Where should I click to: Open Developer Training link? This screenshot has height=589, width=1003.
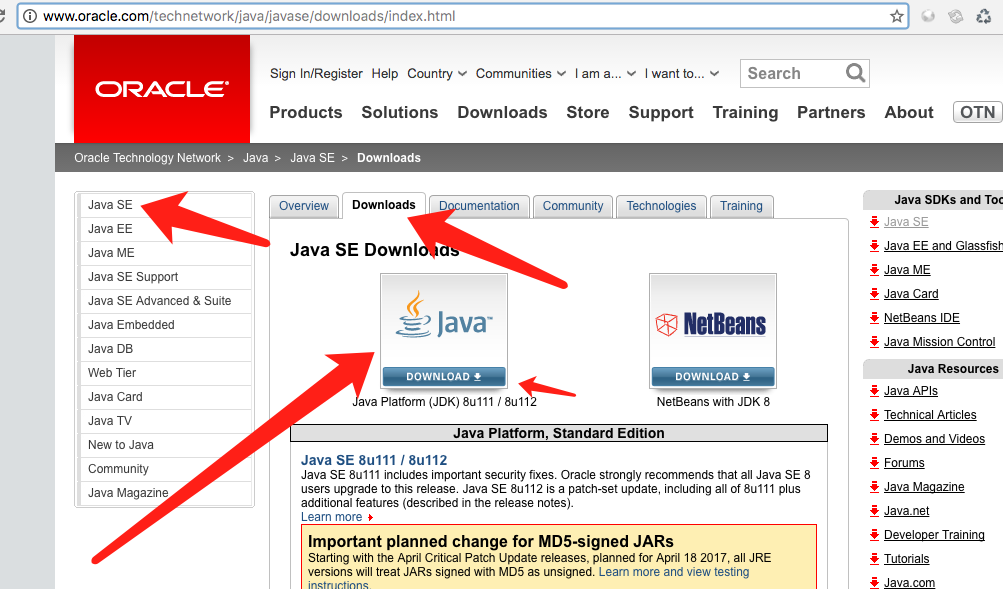[x=935, y=535]
